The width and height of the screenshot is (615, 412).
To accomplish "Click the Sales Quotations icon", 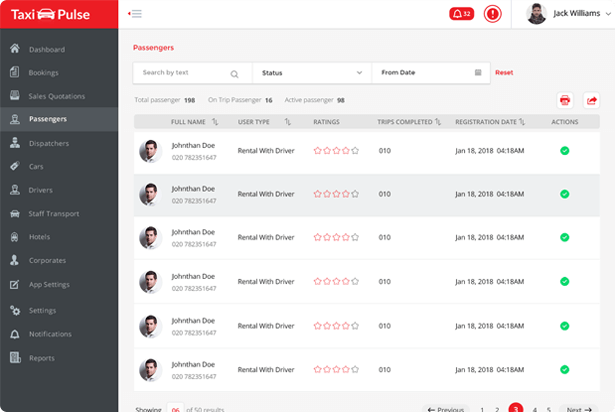I will (x=15, y=95).
